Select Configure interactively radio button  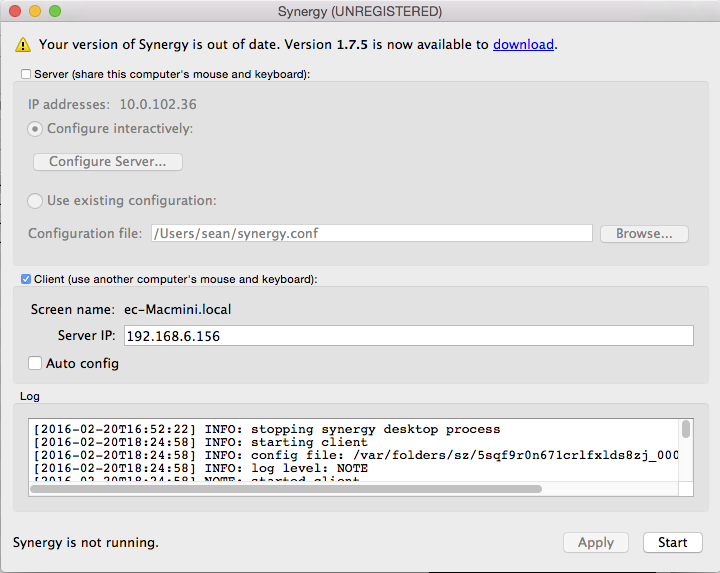(x=35, y=129)
